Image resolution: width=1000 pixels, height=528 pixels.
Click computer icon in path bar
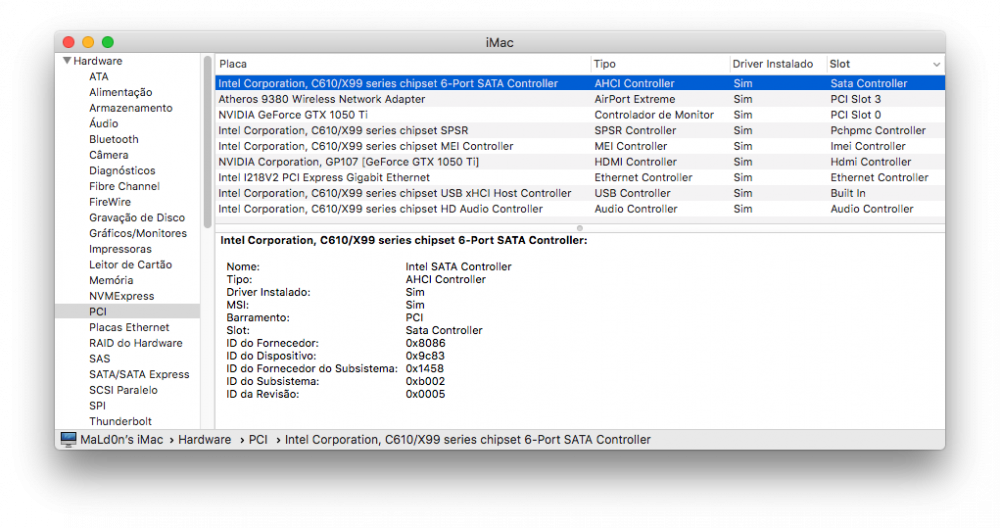(68, 439)
